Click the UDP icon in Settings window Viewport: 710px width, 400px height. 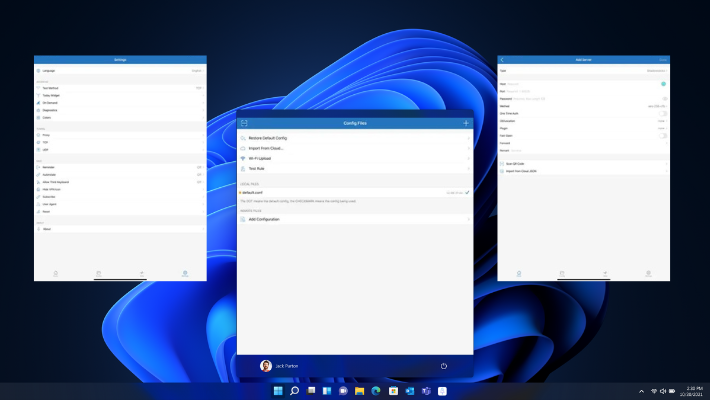click(x=38, y=150)
